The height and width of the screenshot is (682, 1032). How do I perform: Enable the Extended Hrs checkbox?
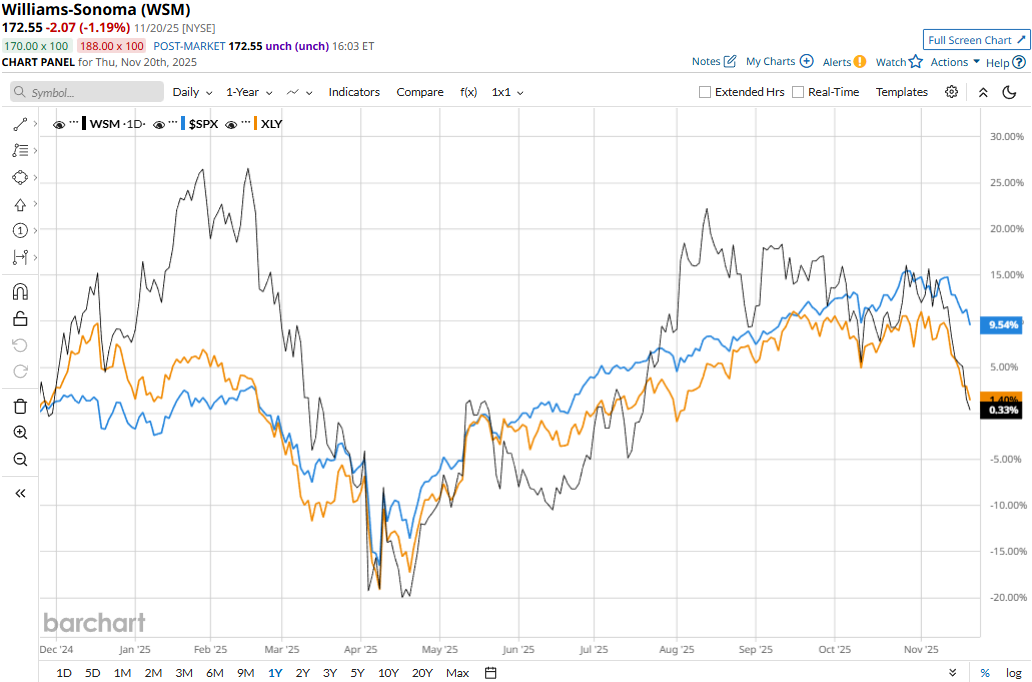pos(705,92)
